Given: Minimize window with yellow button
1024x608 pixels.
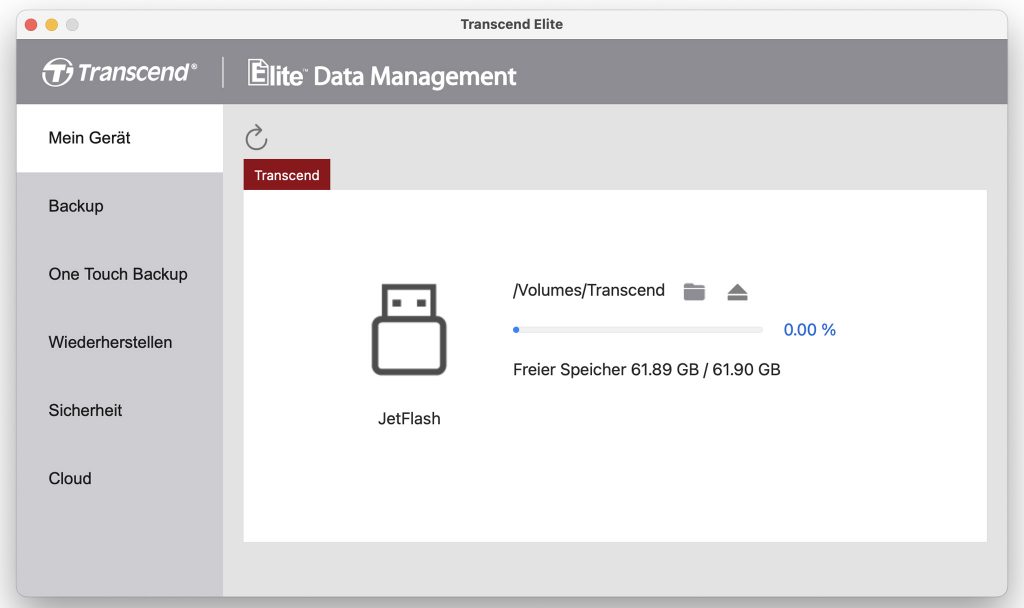Looking at the screenshot, I should click(52, 25).
